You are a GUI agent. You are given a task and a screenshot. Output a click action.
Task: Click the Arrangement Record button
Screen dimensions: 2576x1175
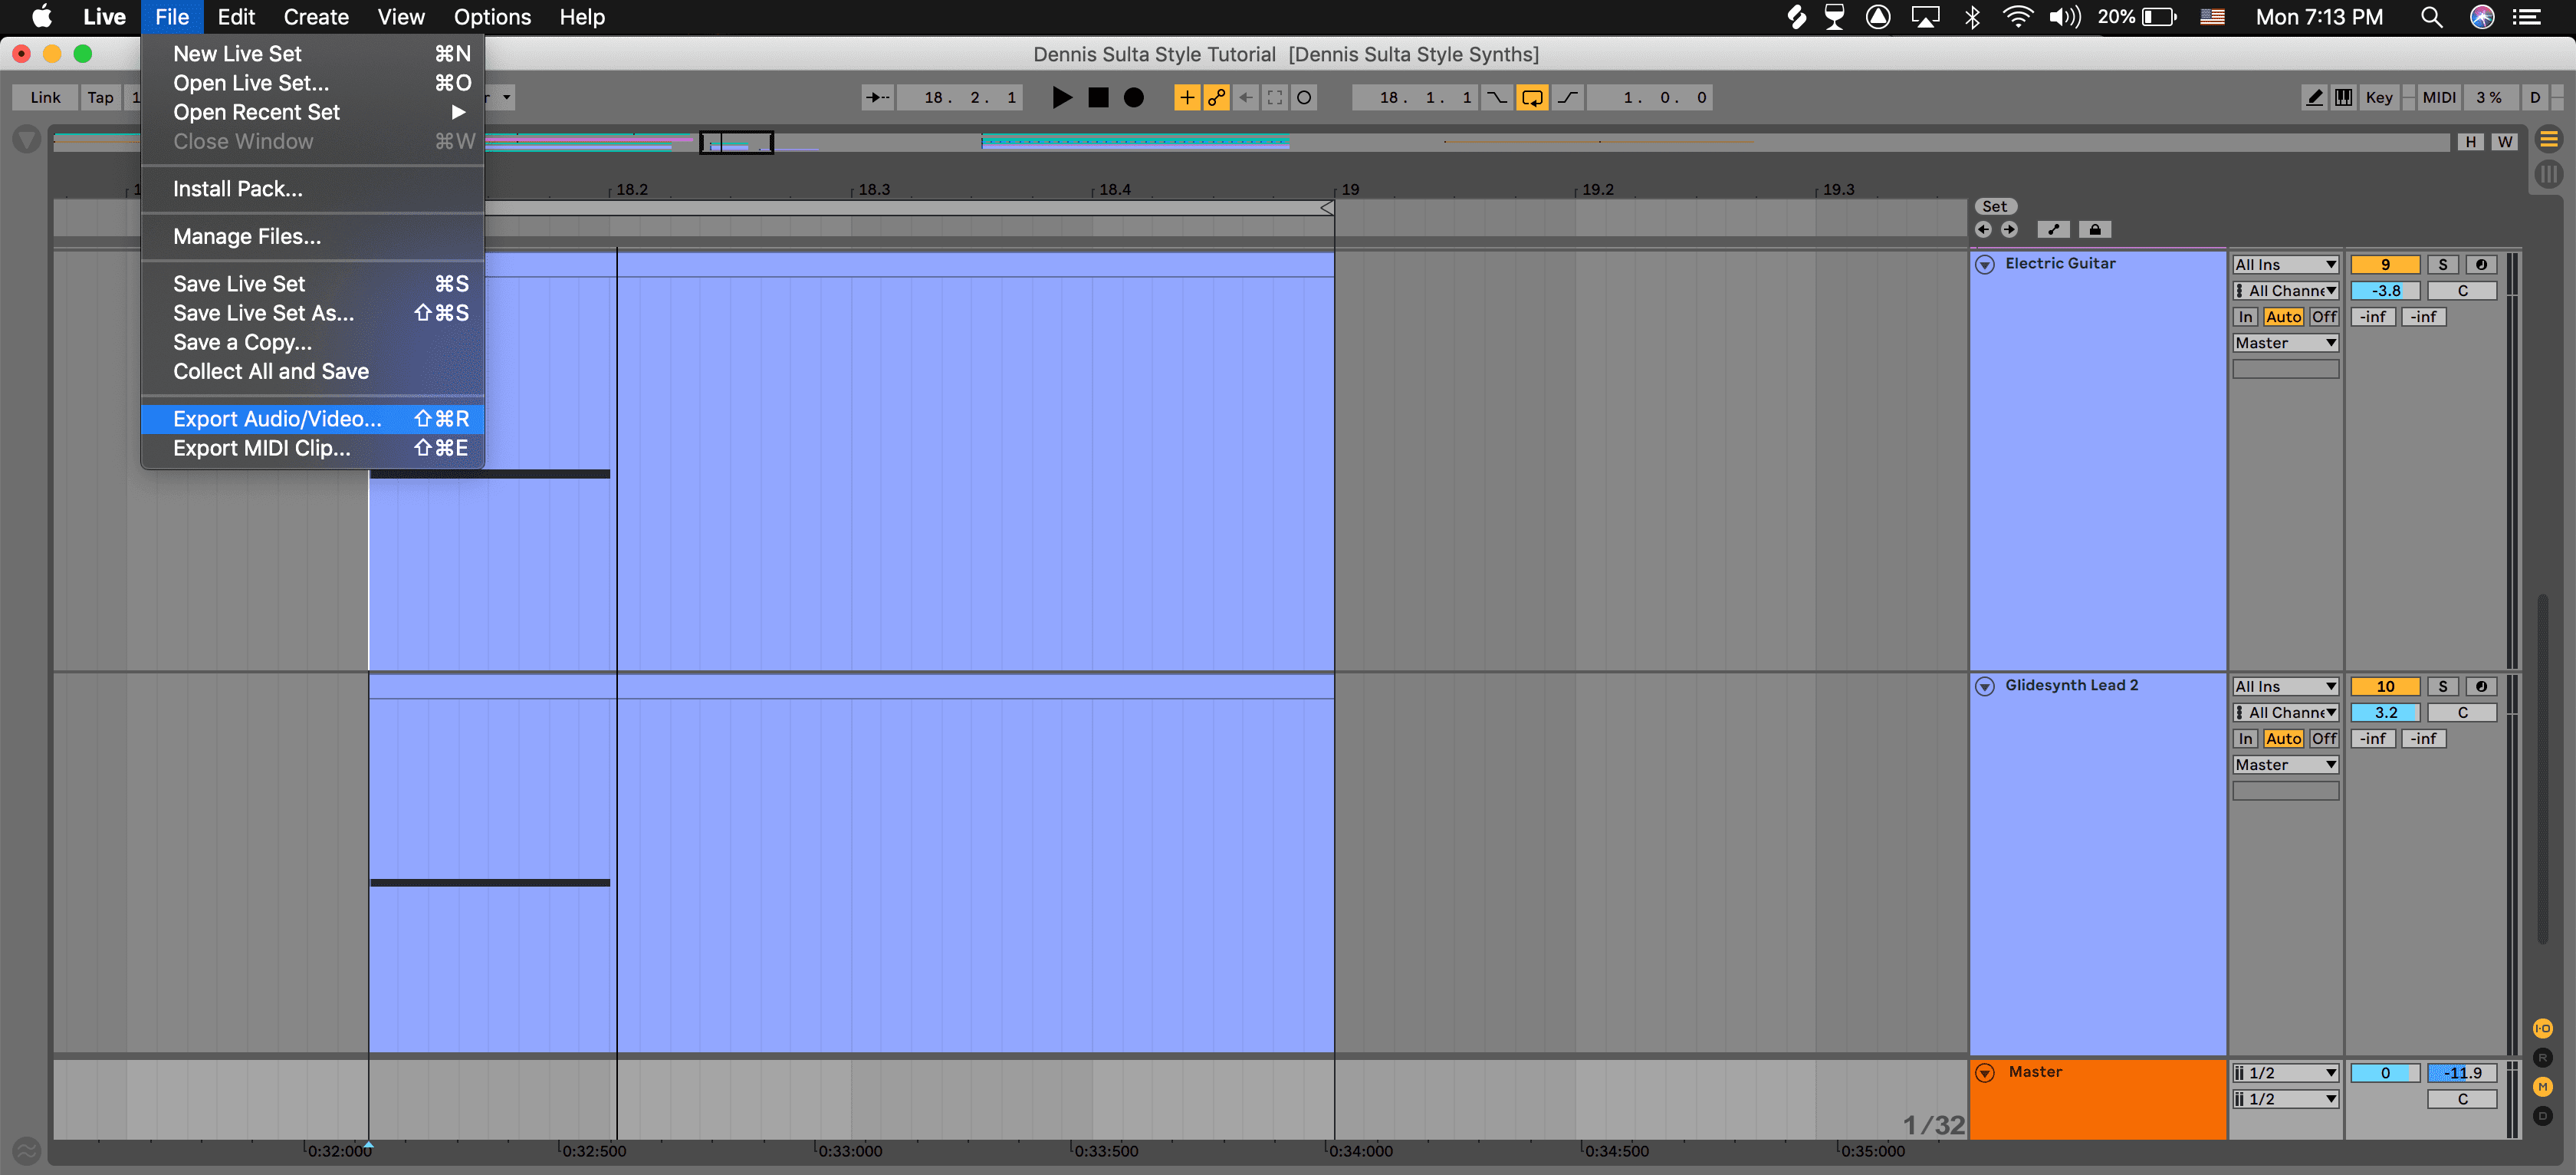[1133, 97]
